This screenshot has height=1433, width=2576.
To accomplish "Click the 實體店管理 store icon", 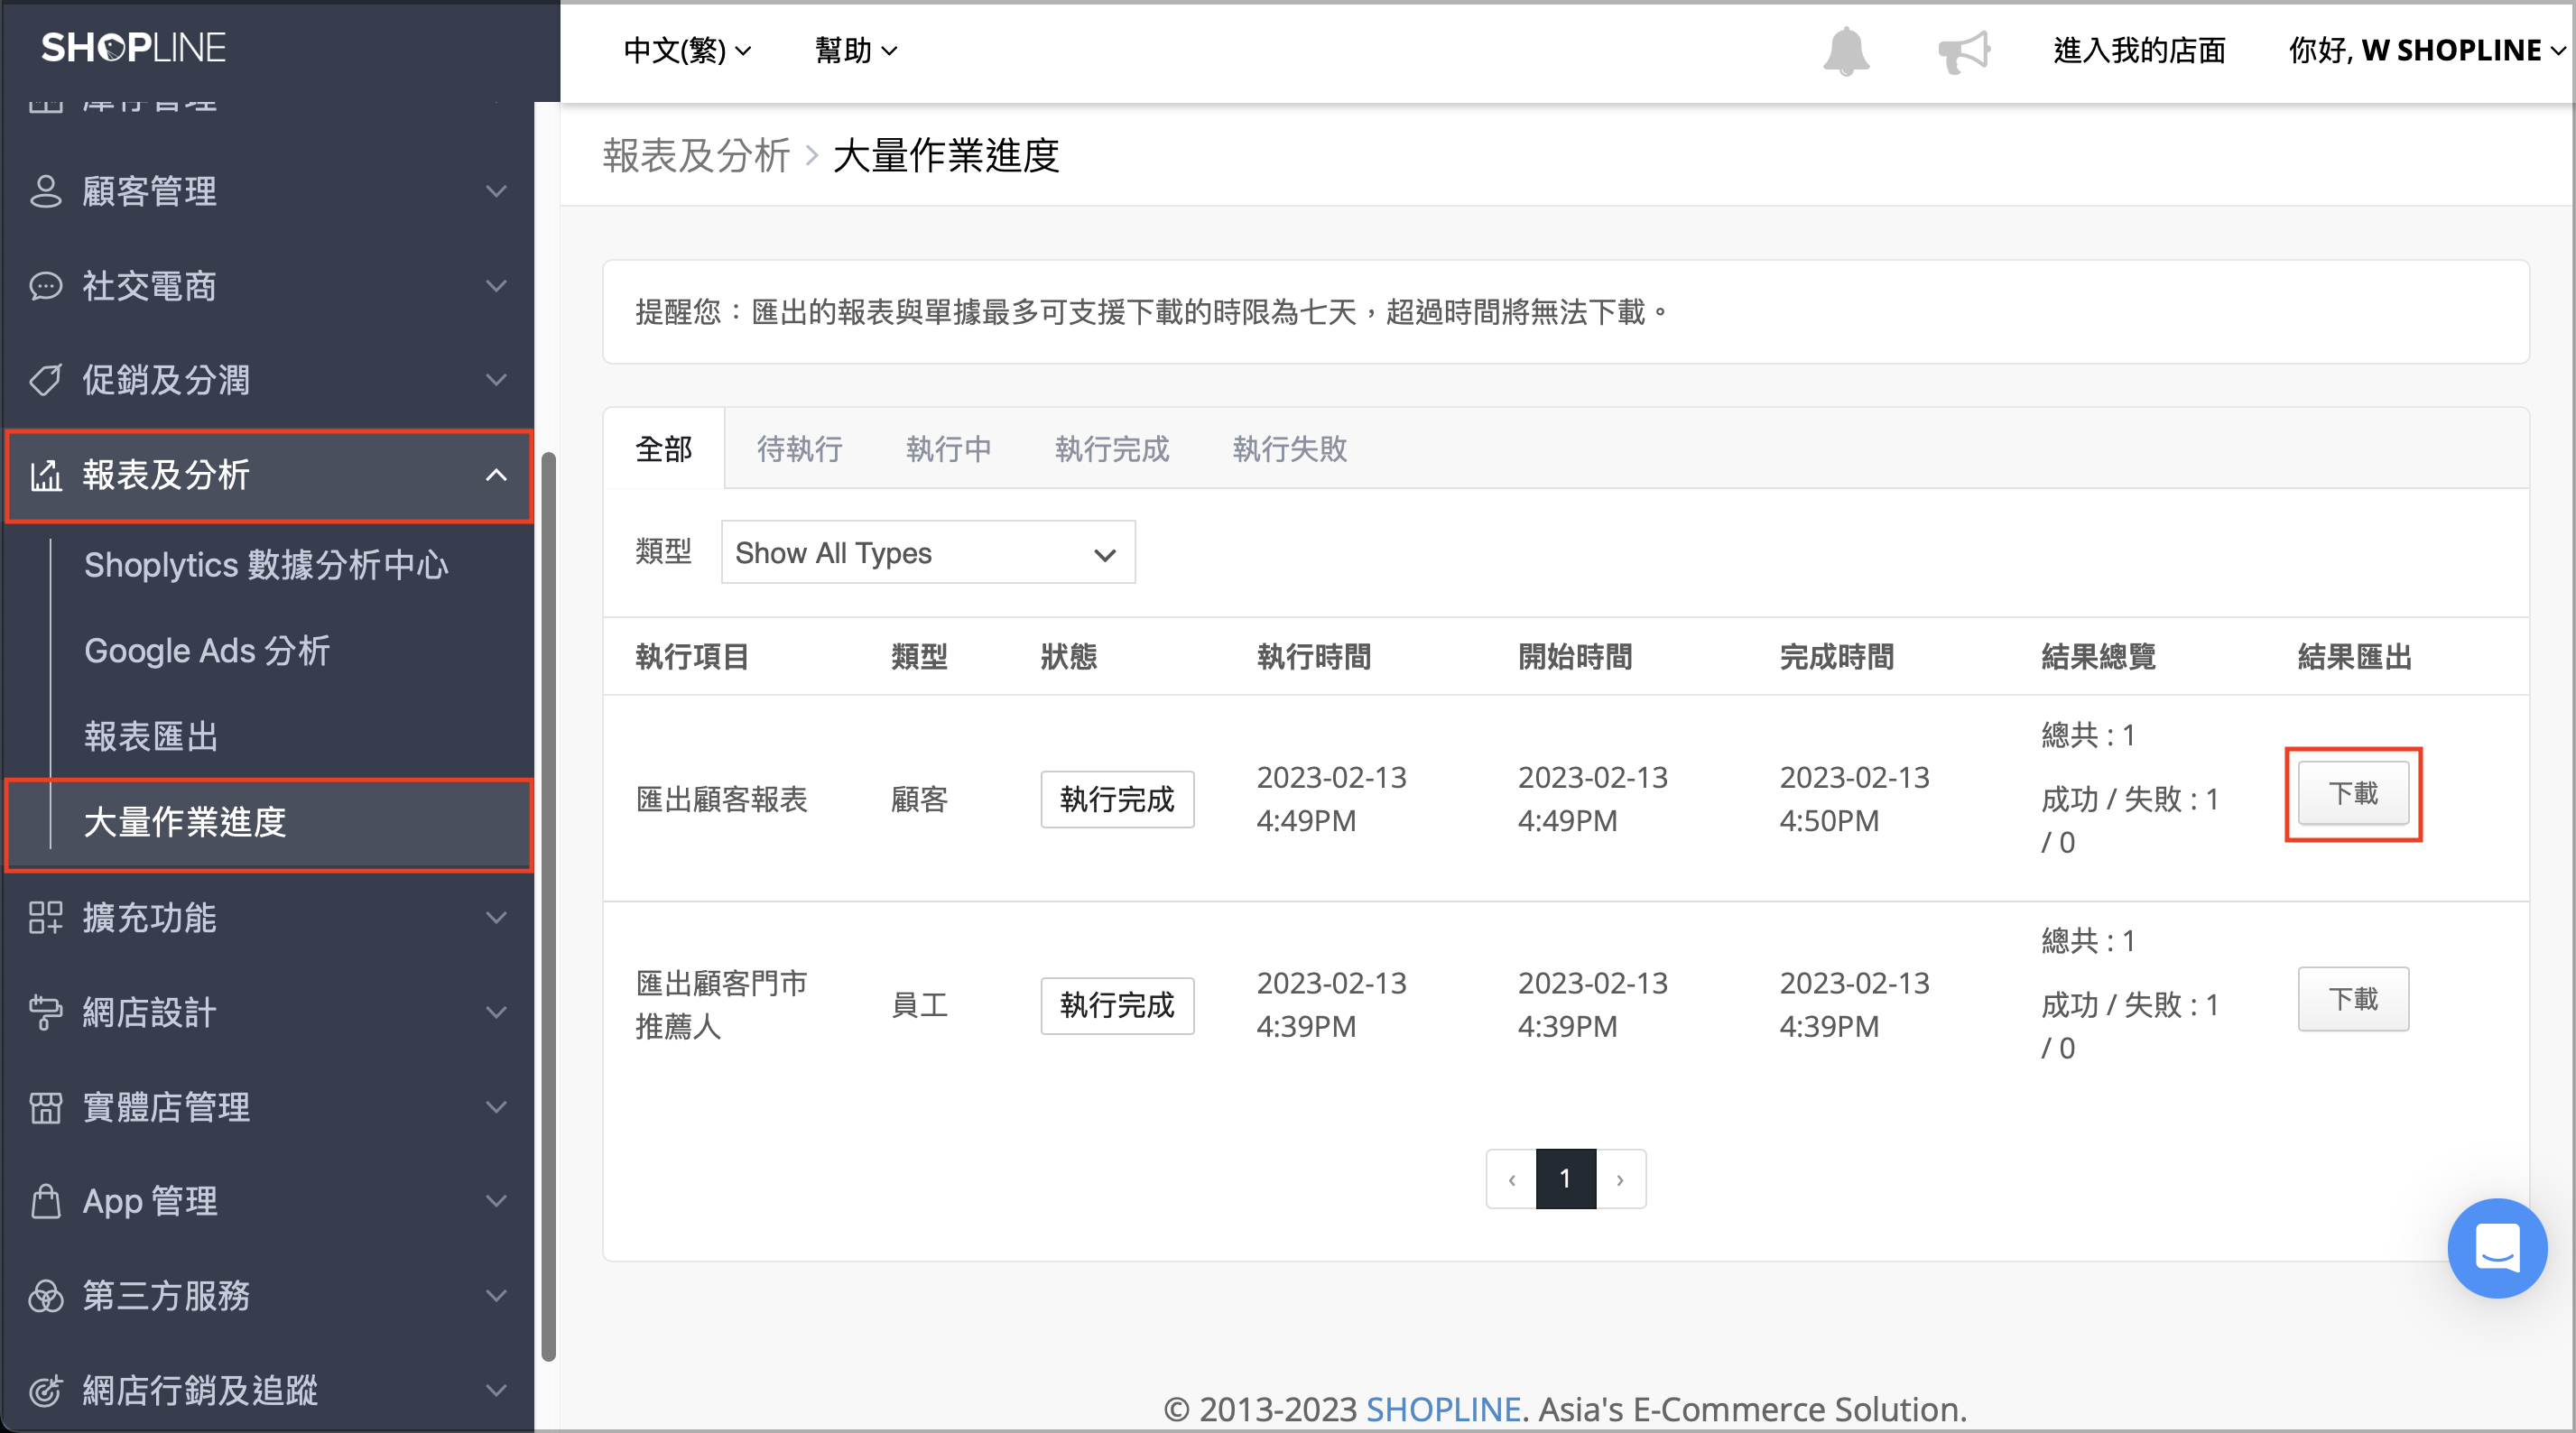I will click(x=45, y=1107).
